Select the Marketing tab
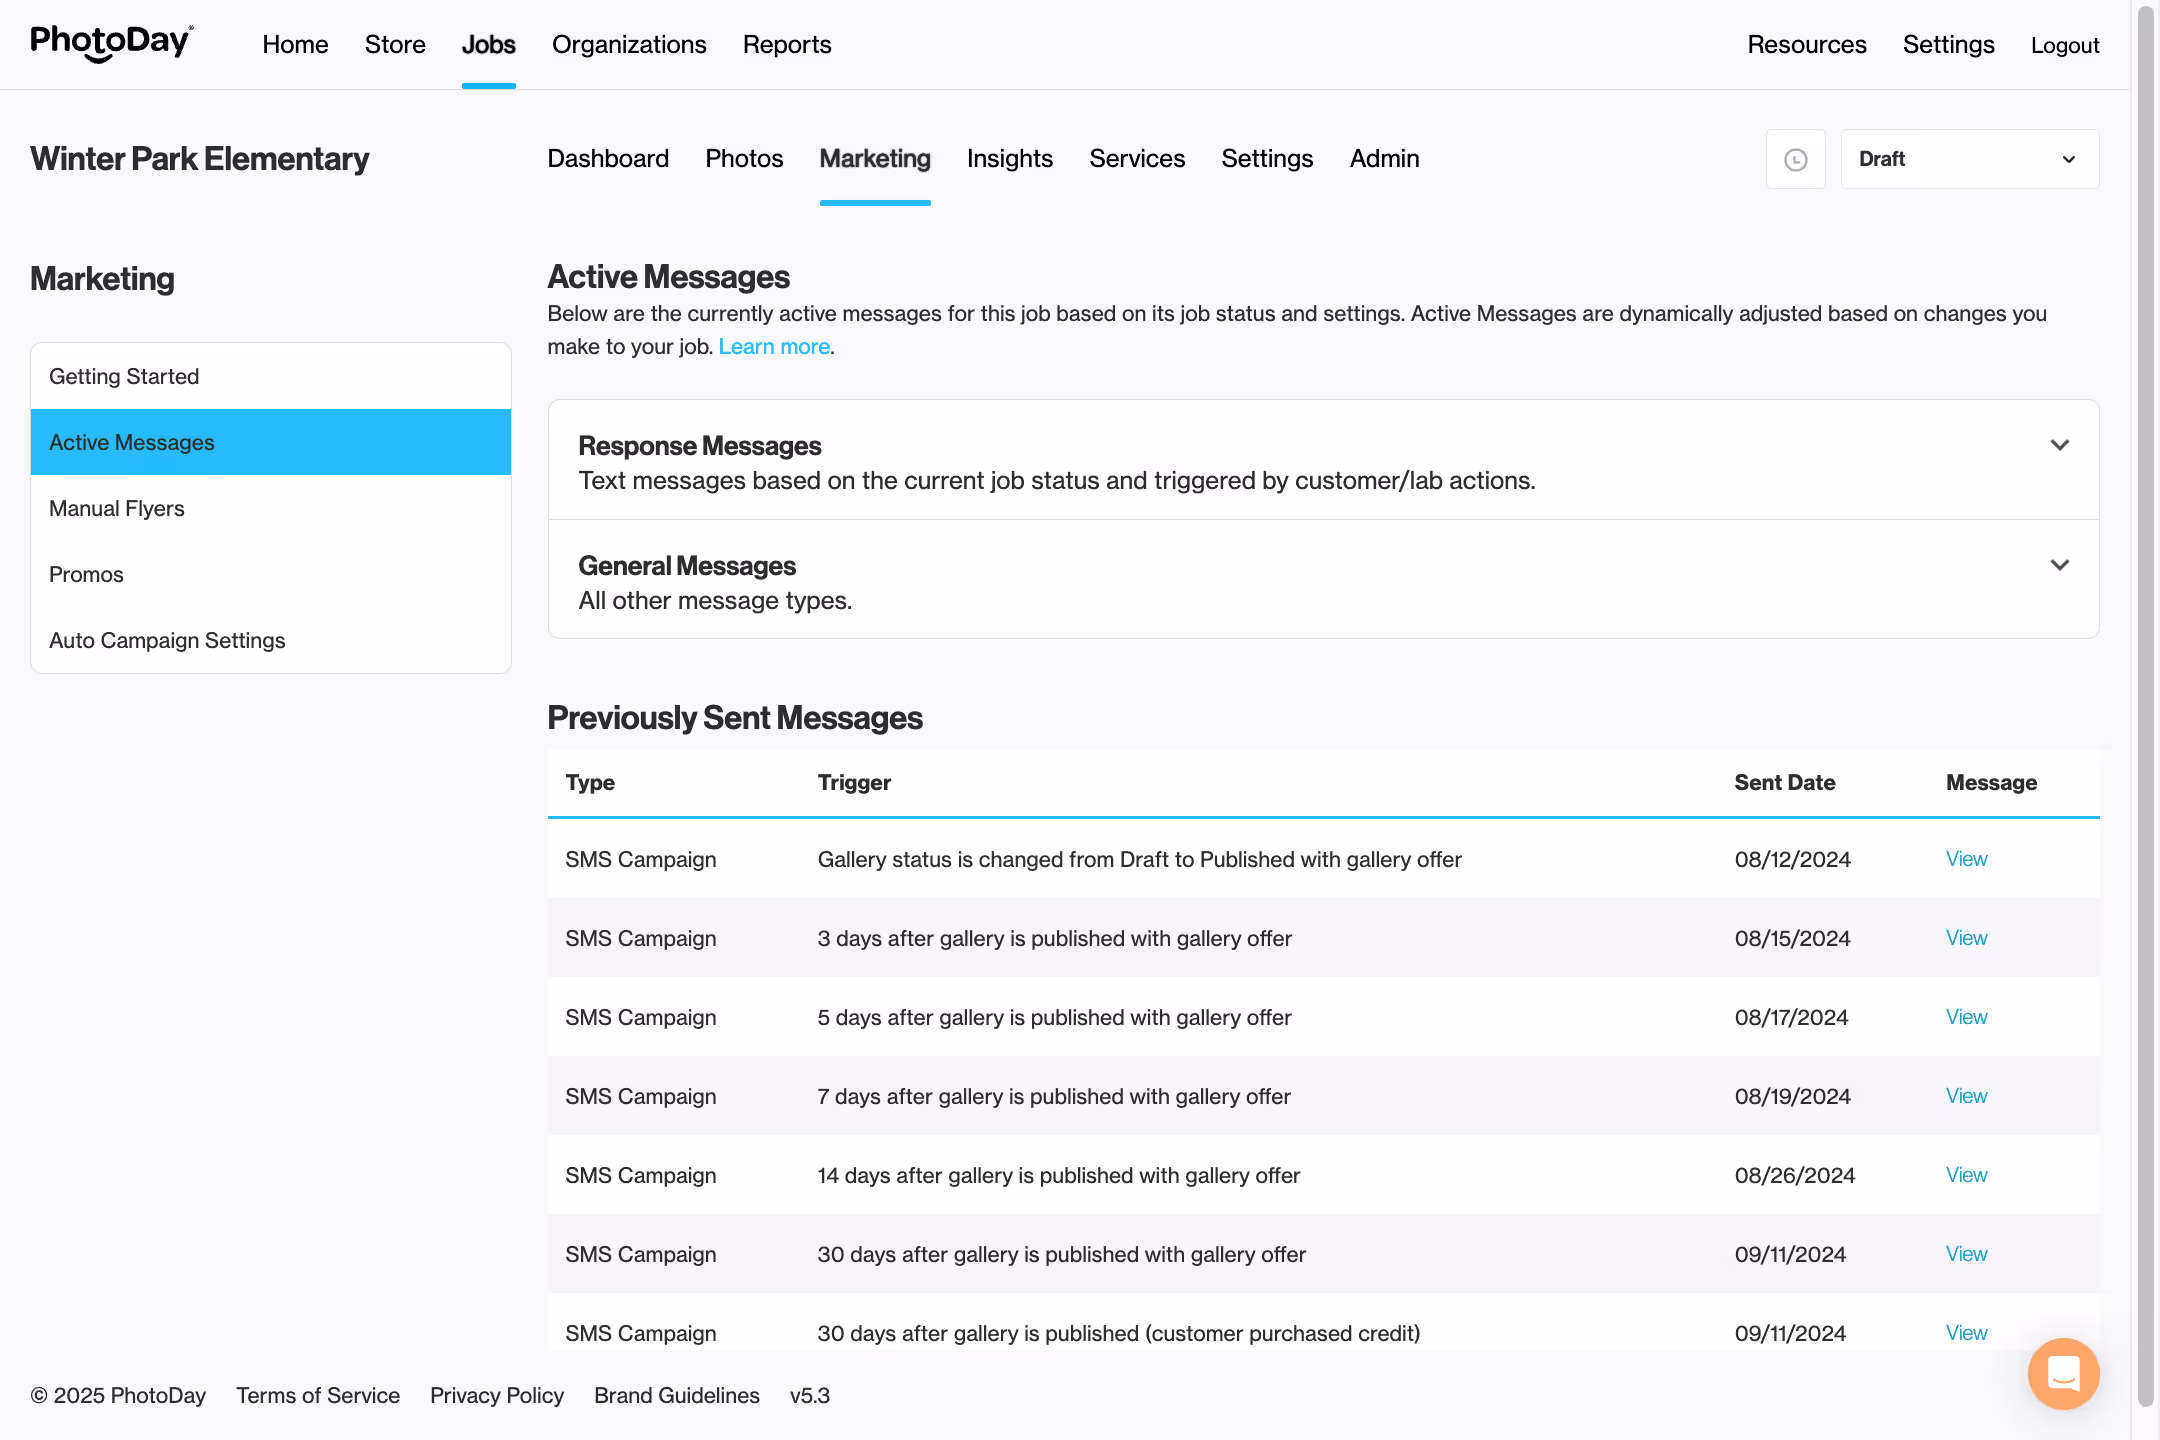 875,158
